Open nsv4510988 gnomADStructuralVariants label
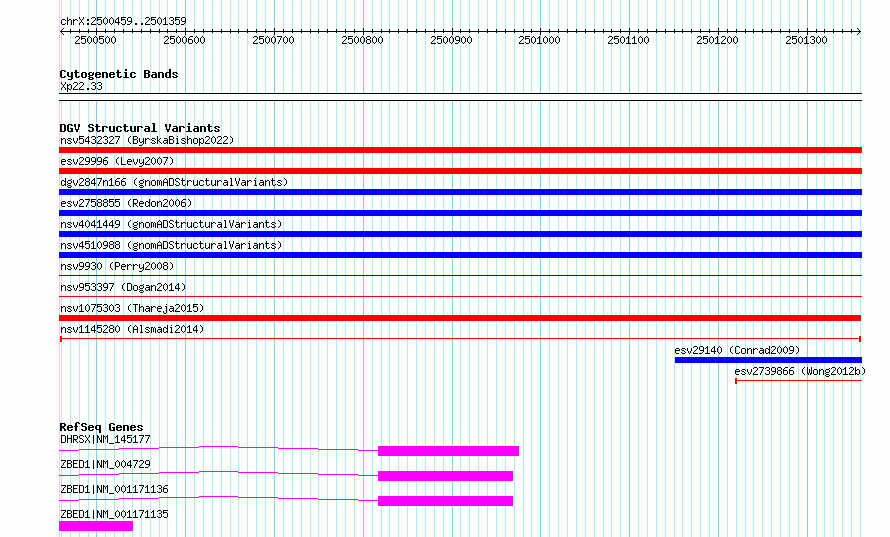Image resolution: width=890 pixels, height=537 pixels. click(171, 245)
